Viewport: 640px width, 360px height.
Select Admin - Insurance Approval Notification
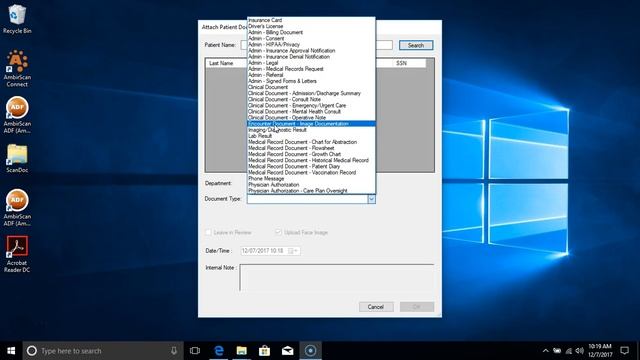(311, 51)
